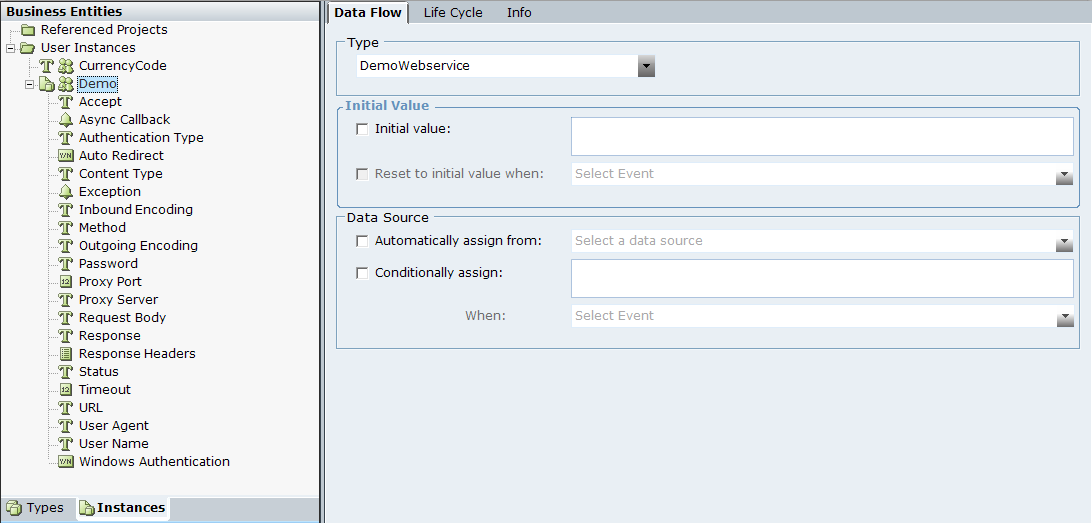Click the list icon beside Response Headers
The image size is (1092, 523).
tap(66, 354)
